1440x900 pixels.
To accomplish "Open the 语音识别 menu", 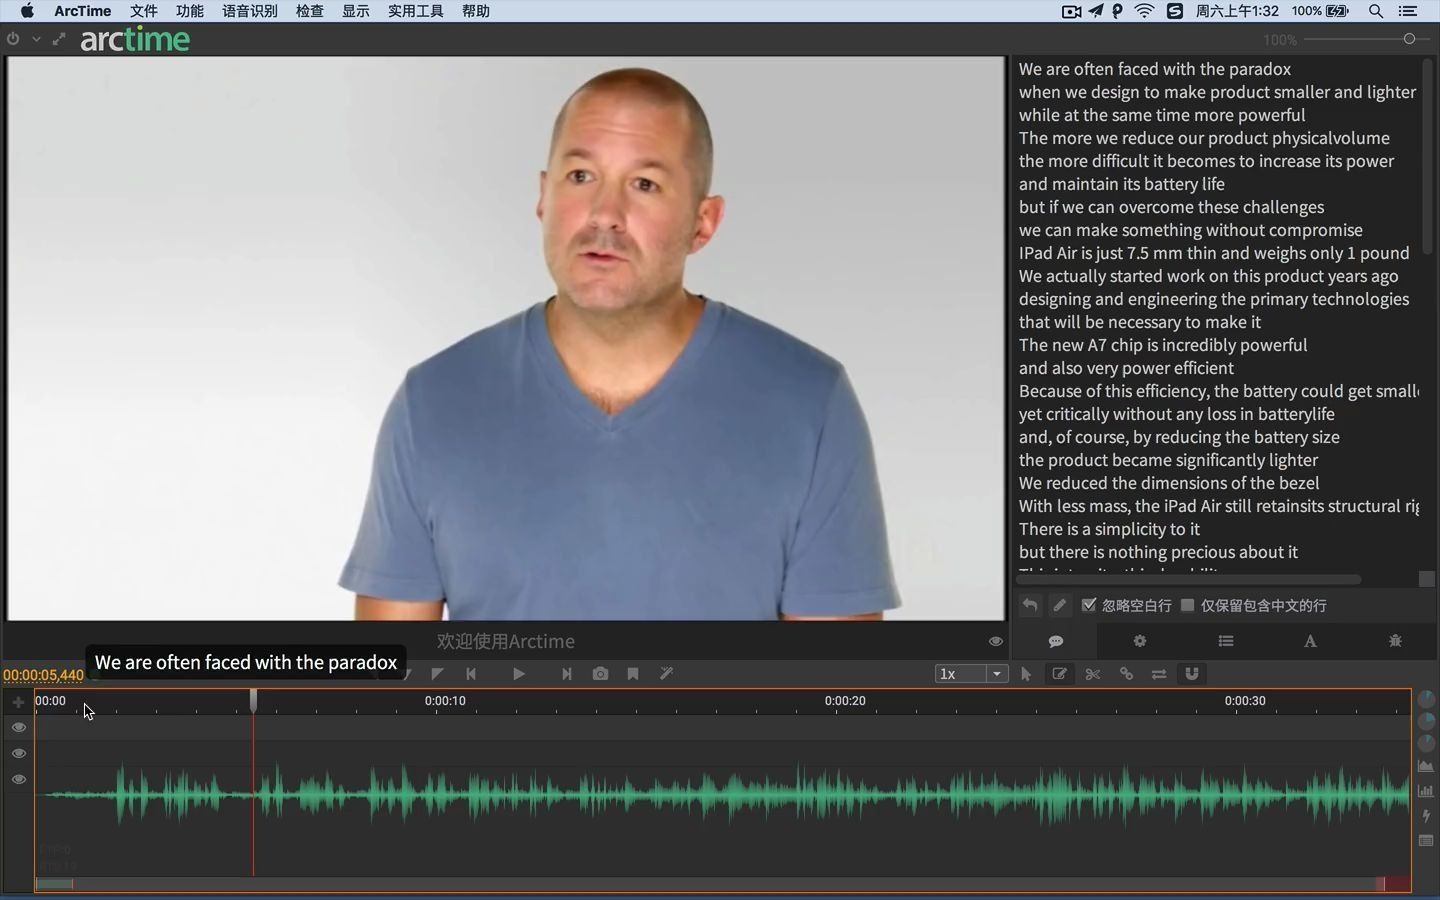I will click(x=250, y=11).
